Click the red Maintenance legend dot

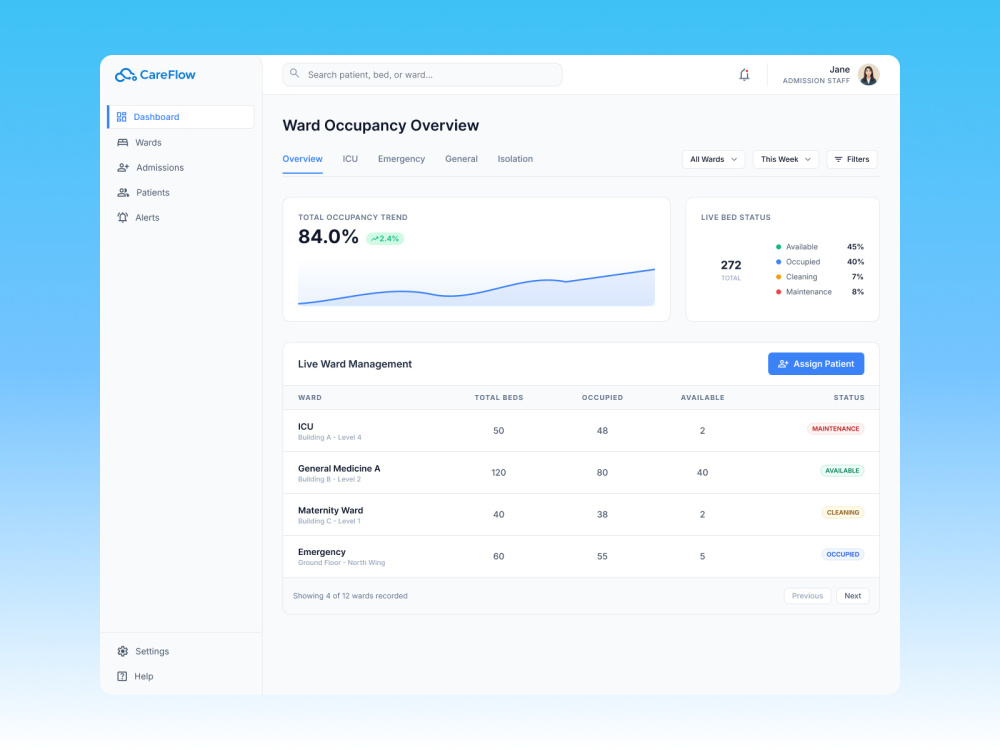point(778,292)
